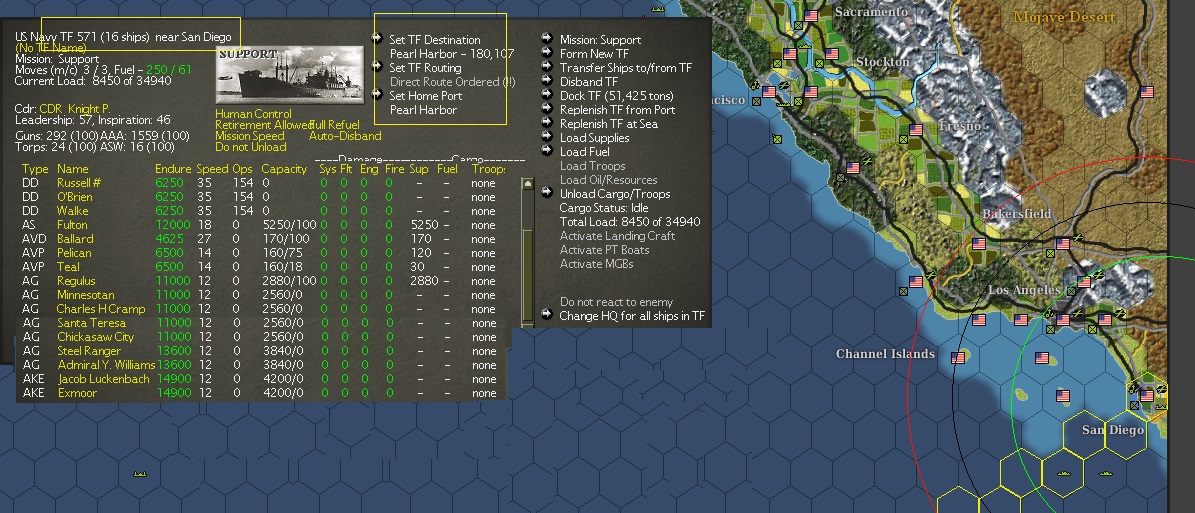Click arrow icon for Change HQ for all ships
The height and width of the screenshot is (513, 1195).
546,314
